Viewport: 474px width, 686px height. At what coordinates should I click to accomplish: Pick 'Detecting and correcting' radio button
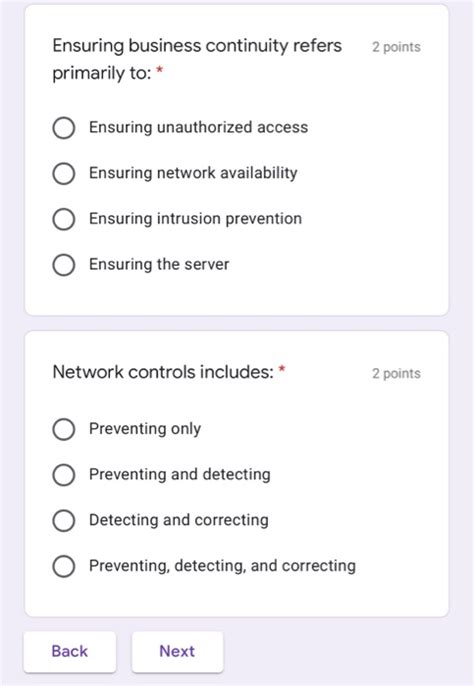[64, 520]
